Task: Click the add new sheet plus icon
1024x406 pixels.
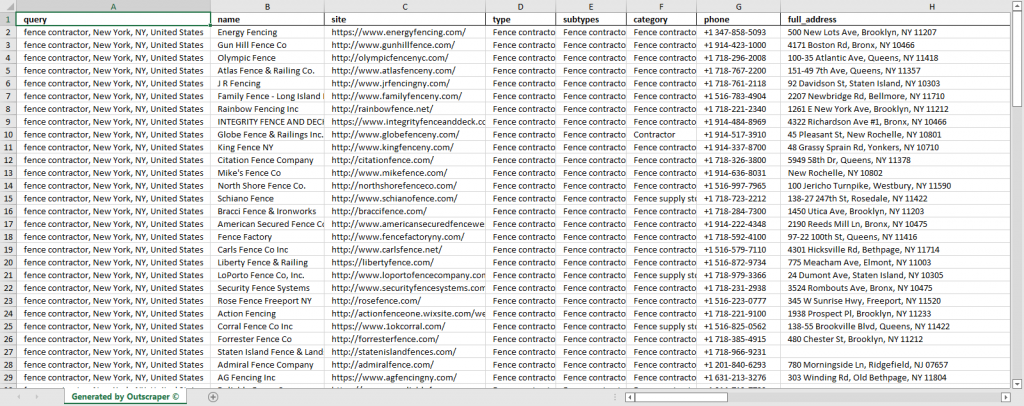Action: pos(213,397)
